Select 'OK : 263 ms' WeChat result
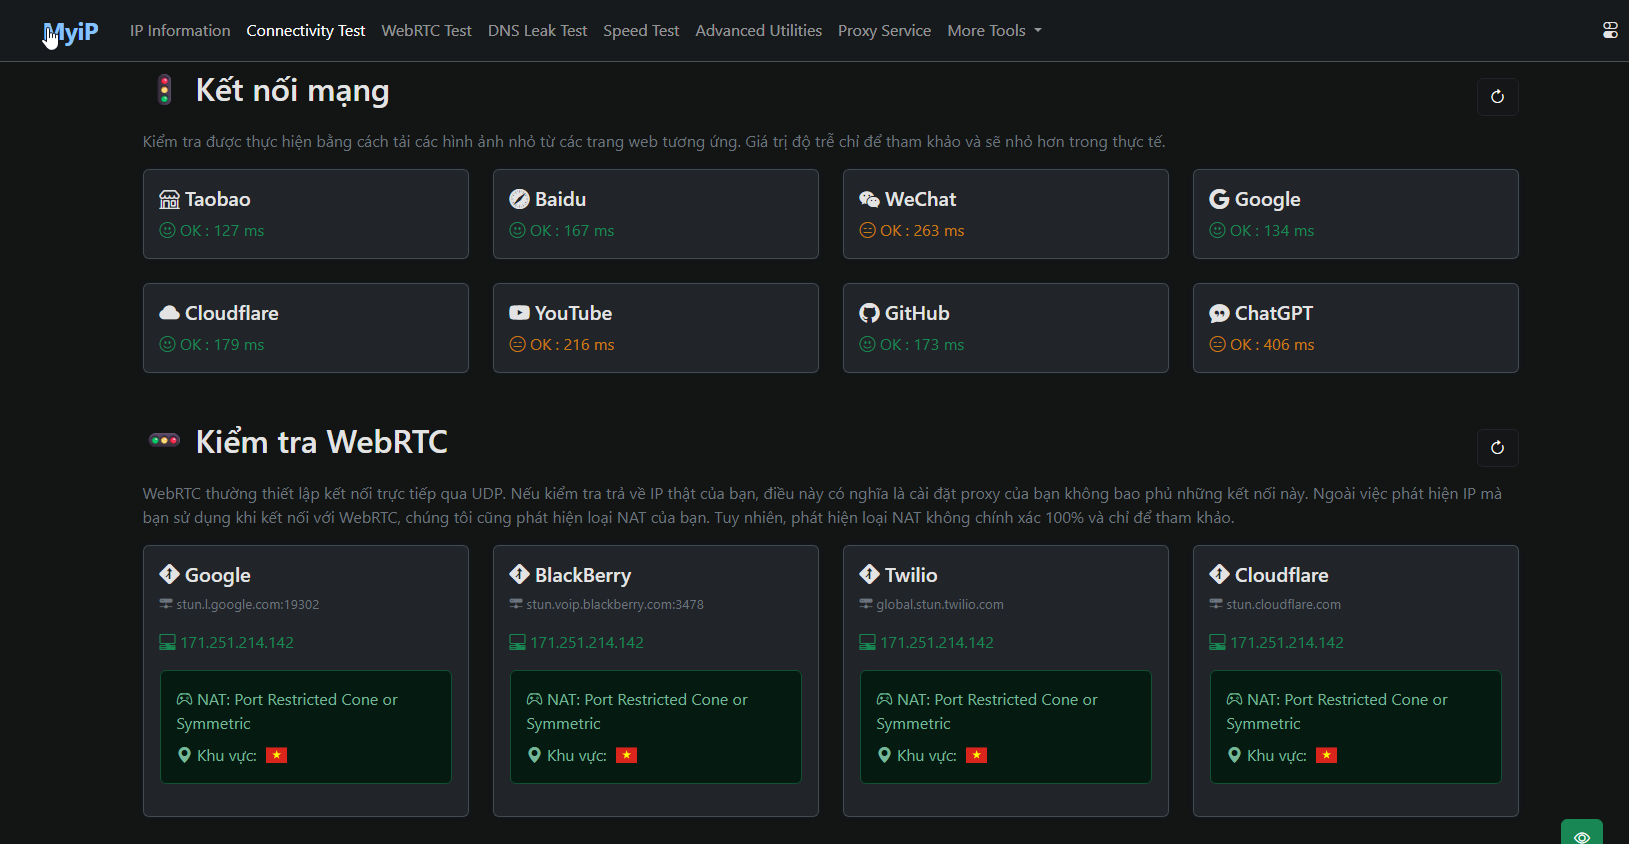Screen dimensions: 1629x844 (922, 230)
